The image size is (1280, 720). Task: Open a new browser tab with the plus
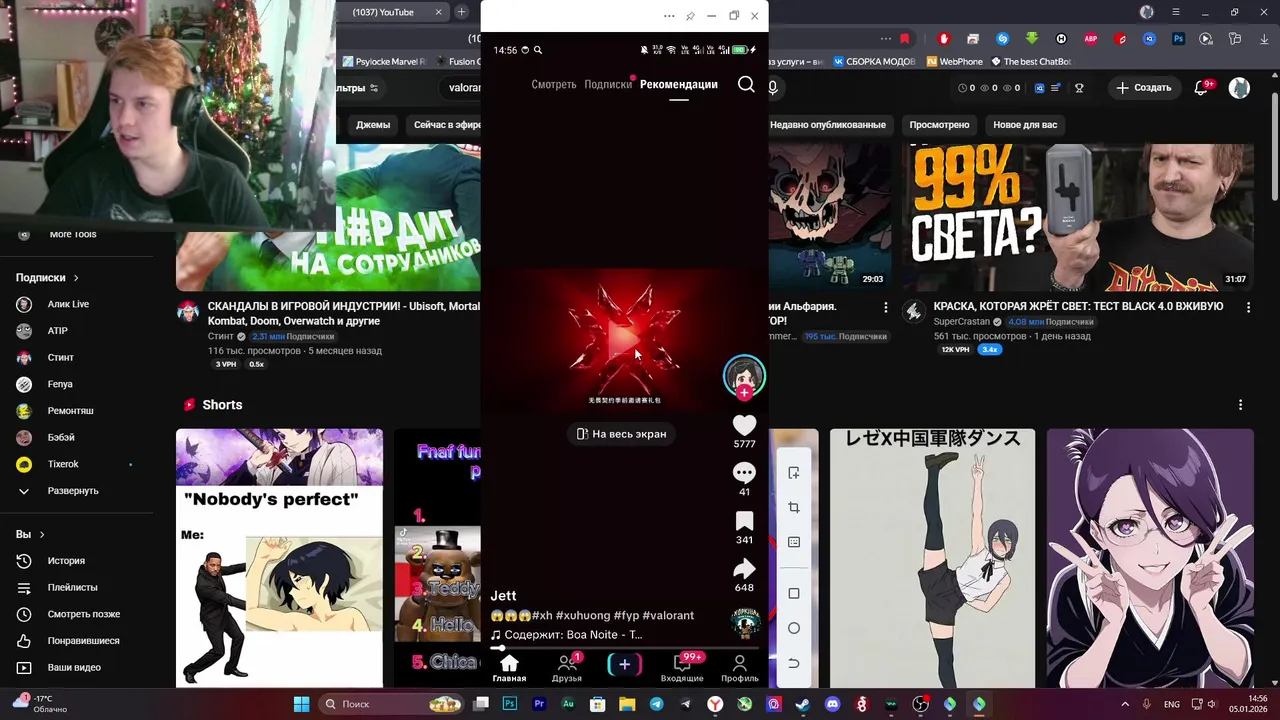[x=461, y=12]
